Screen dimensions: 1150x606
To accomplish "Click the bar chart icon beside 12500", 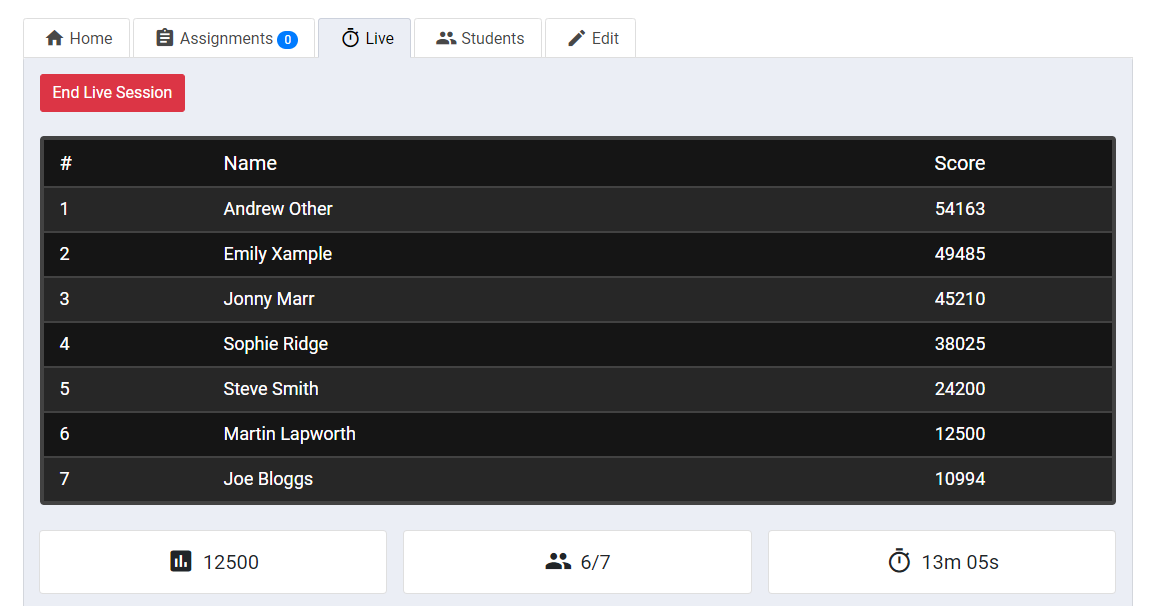I will tap(180, 561).
